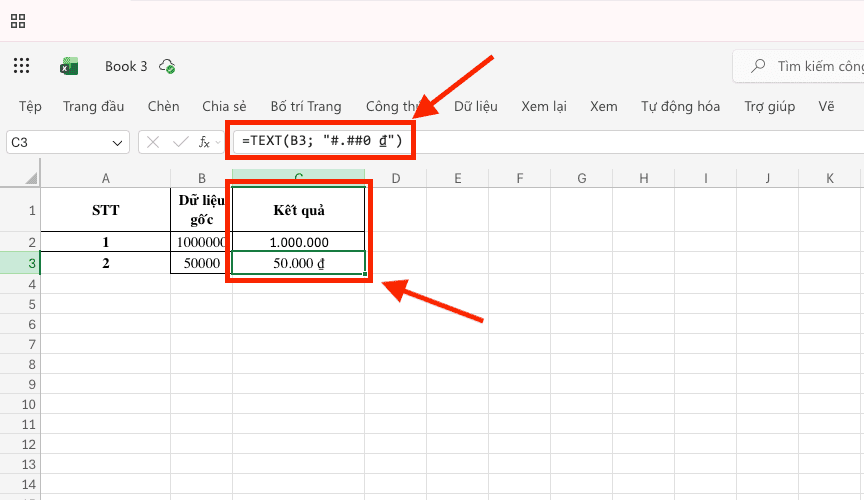Open Insert Function fx button

coord(204,142)
